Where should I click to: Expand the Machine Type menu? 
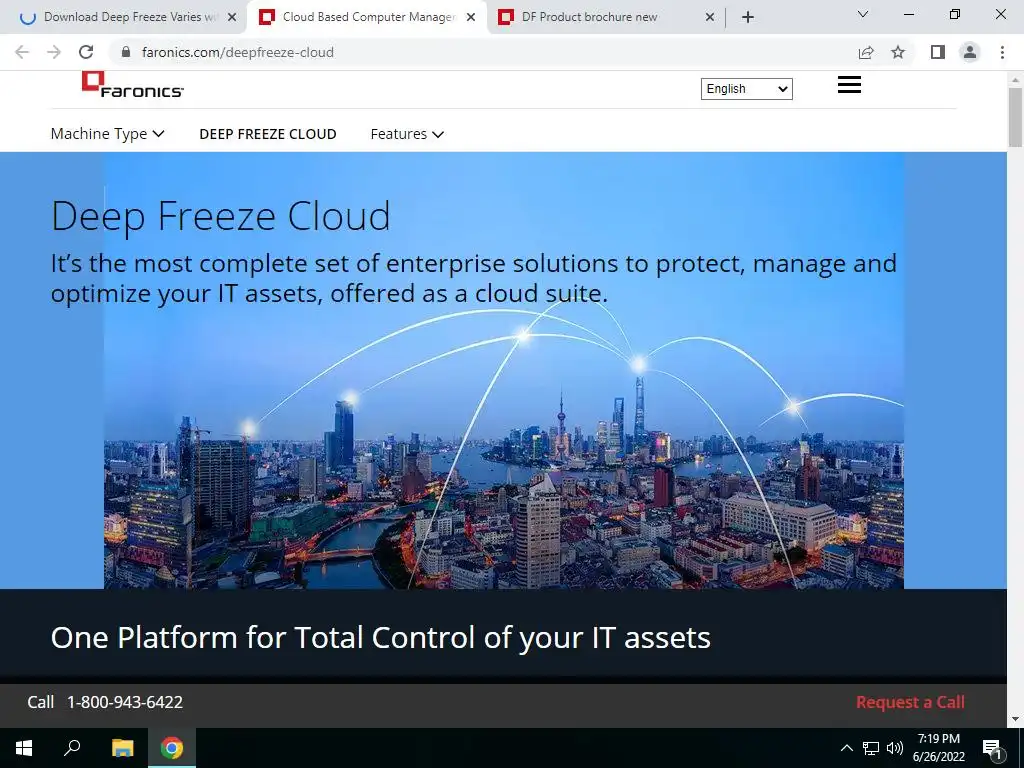[107, 134]
